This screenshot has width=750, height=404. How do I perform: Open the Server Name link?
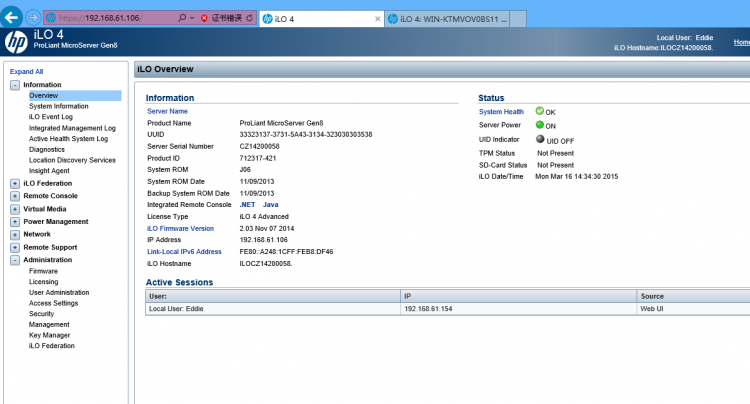pos(167,111)
